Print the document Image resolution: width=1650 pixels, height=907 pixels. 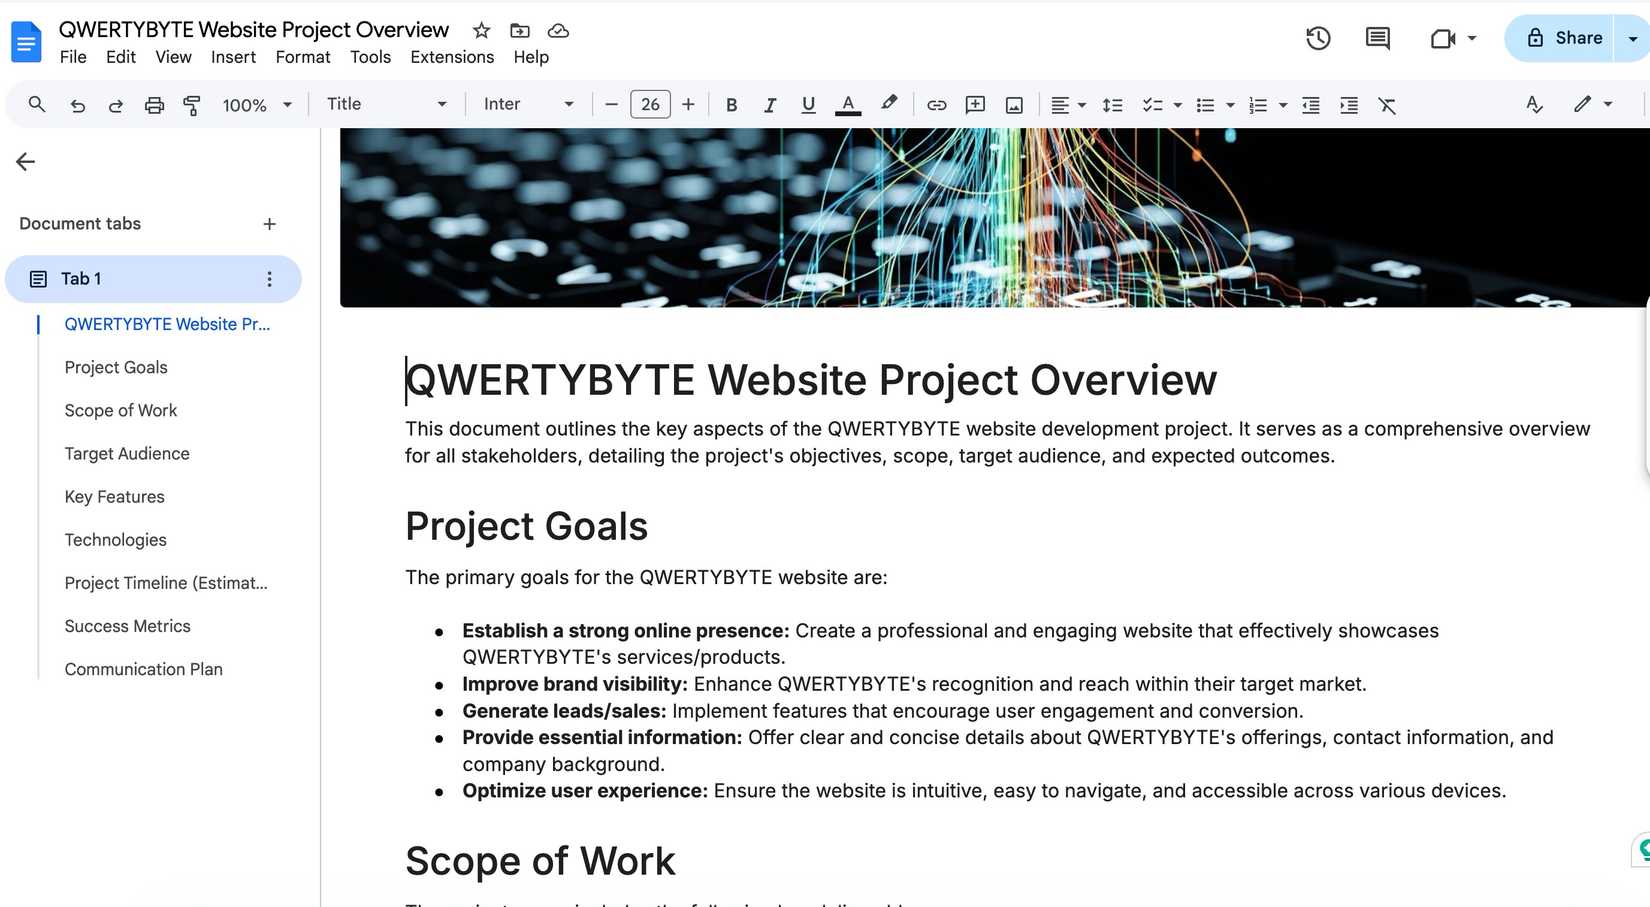tap(154, 104)
